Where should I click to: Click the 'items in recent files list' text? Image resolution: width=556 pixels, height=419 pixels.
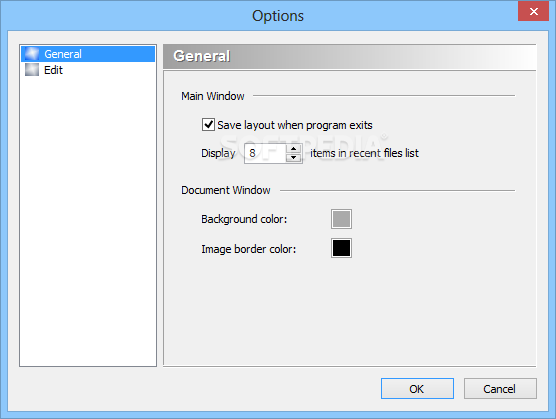tap(364, 153)
